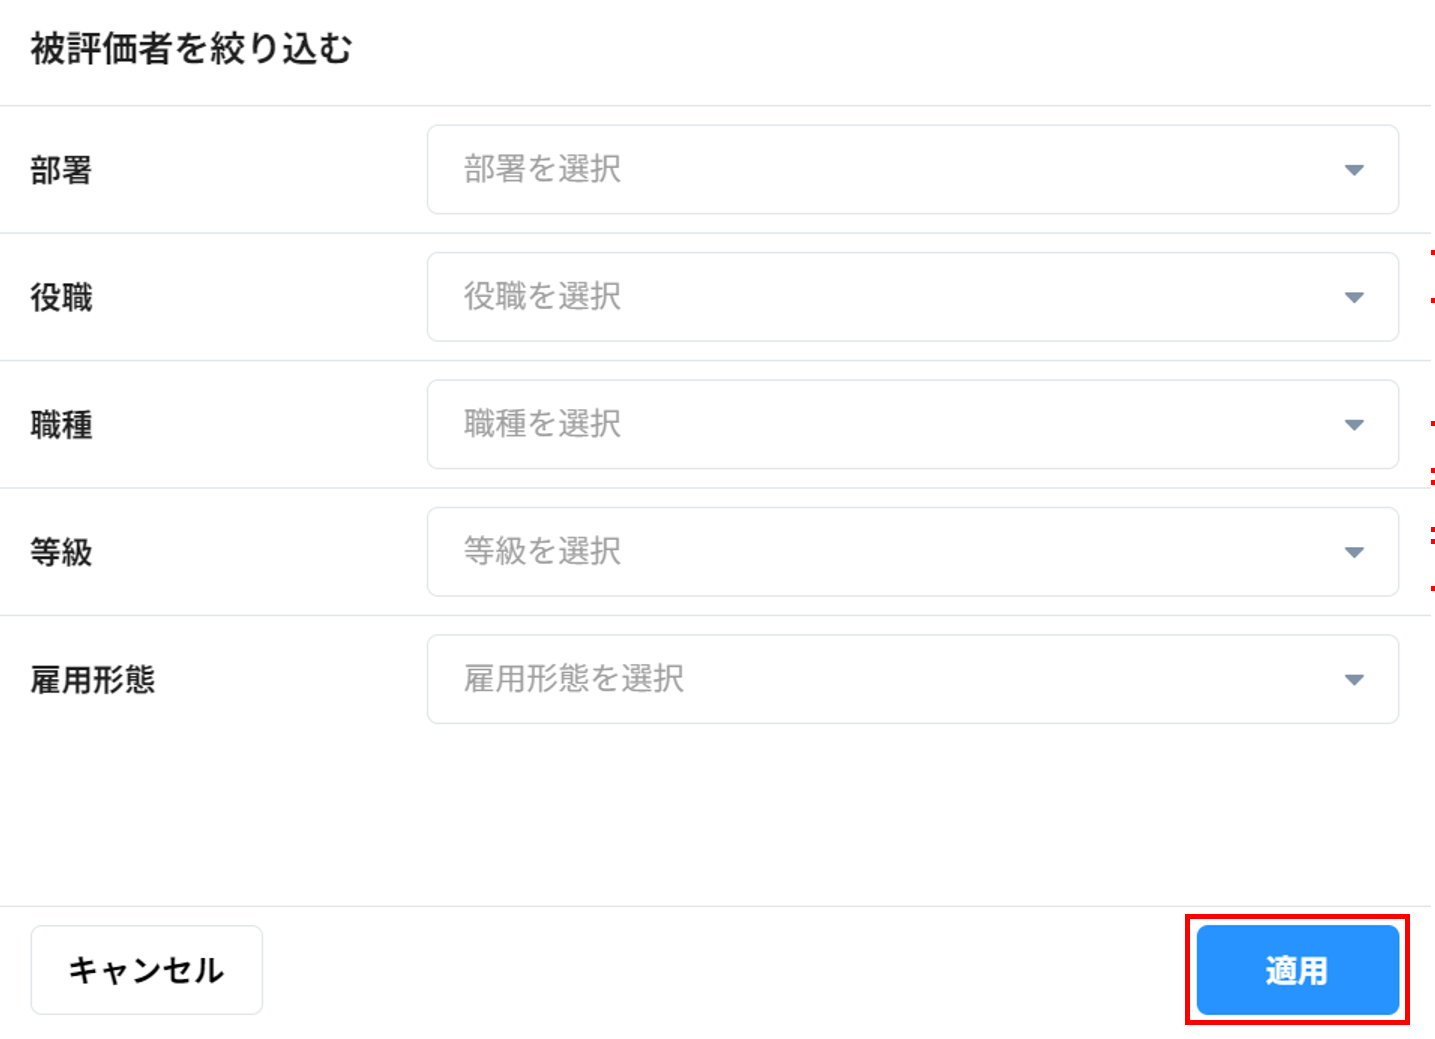The height and width of the screenshot is (1039, 1435).
Task: Open the 雇用形態を選択 combo box
Action: [880, 680]
